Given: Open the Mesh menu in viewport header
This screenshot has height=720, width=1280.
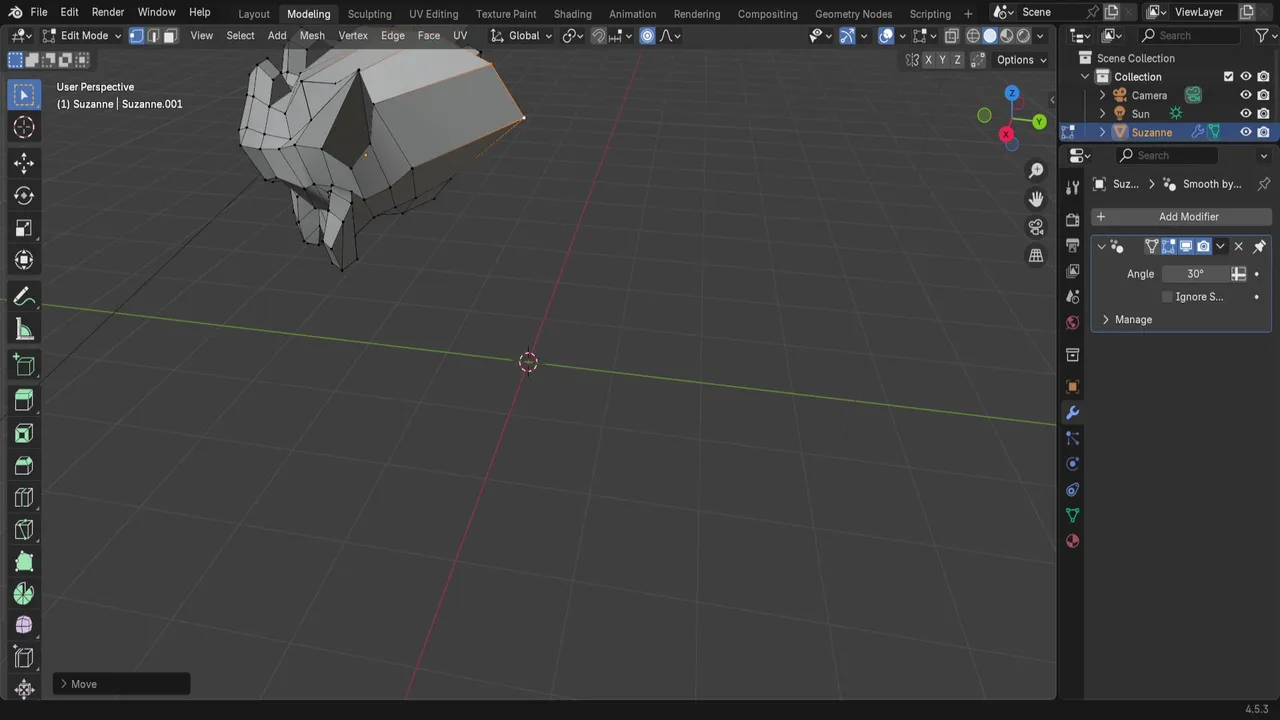Looking at the screenshot, I should point(312,35).
